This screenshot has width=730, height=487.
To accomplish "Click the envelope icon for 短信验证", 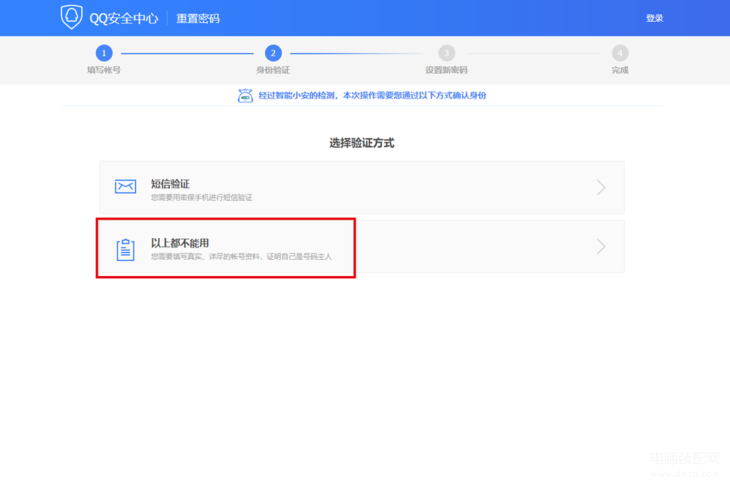I will [126, 186].
